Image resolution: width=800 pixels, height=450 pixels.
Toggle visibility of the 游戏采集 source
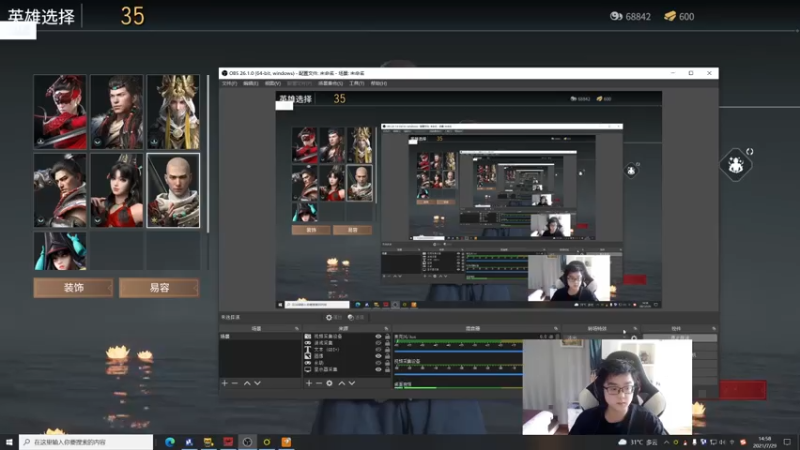coord(379,343)
